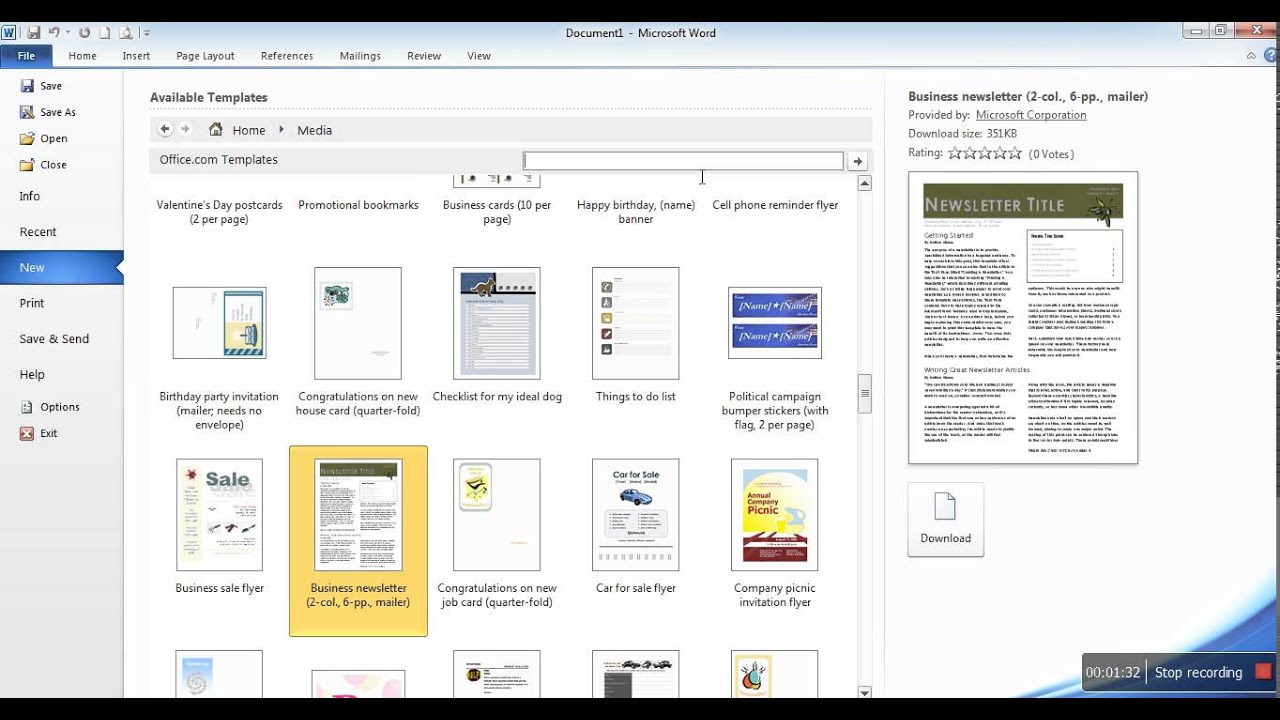This screenshot has width=1280, height=720.
Task: Click the Home breadcrumb link
Action: 249,130
